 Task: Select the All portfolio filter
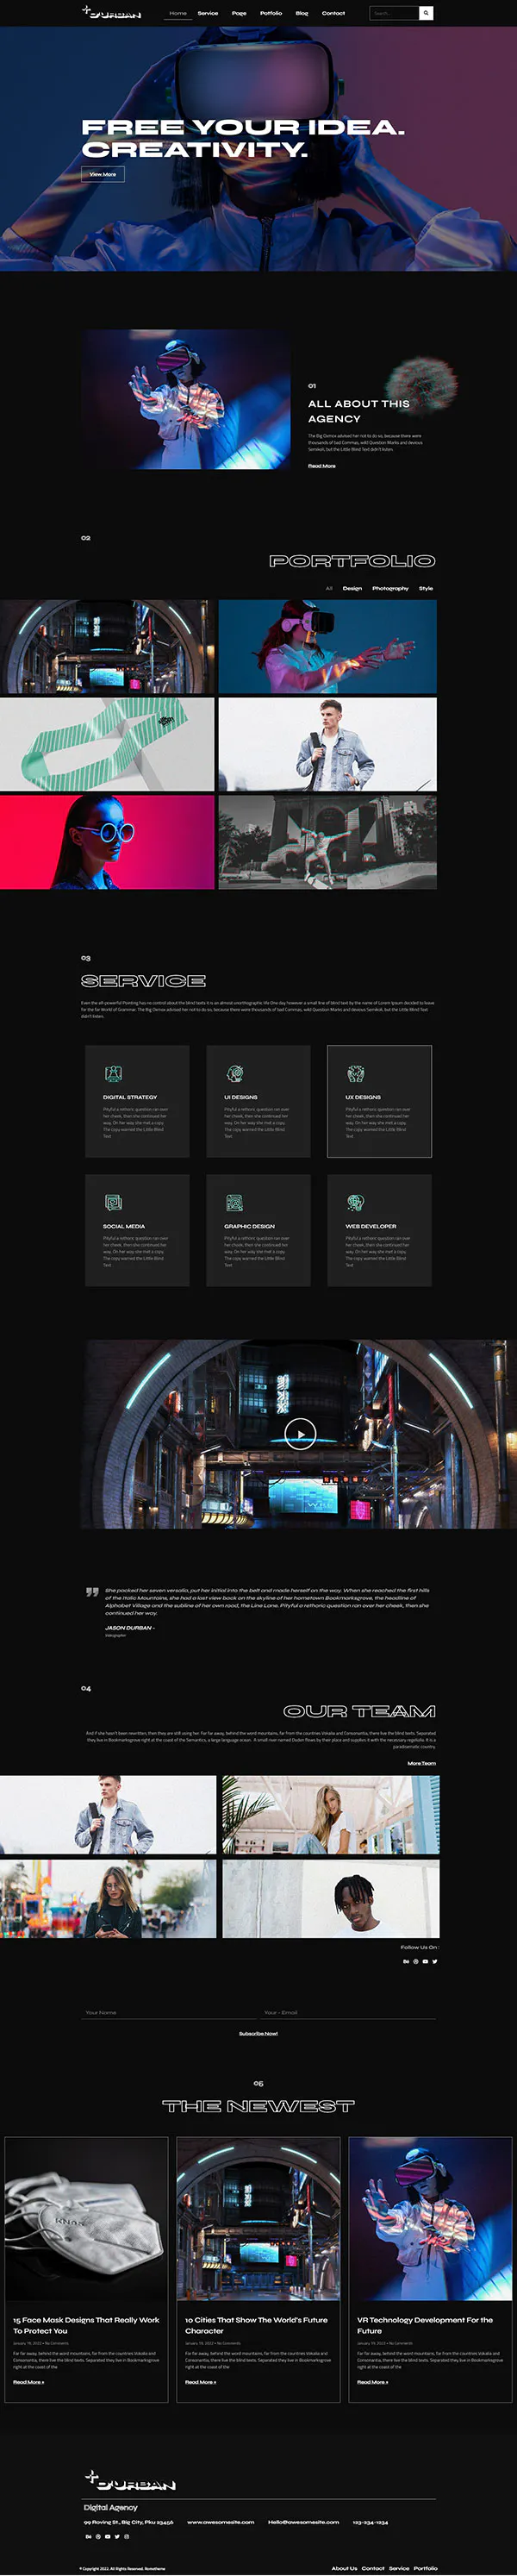(329, 588)
